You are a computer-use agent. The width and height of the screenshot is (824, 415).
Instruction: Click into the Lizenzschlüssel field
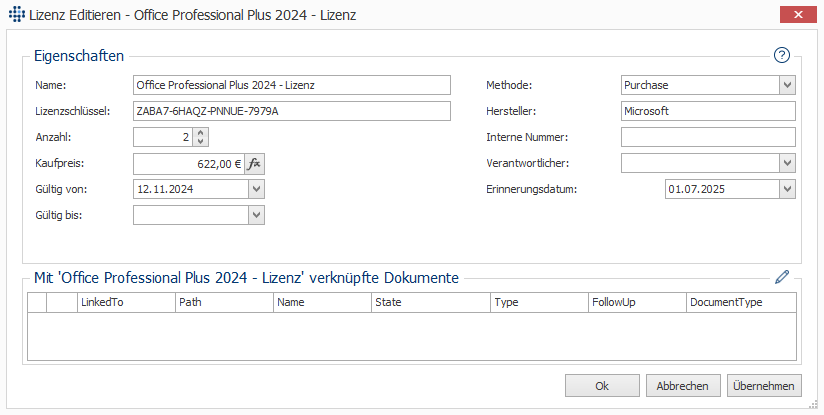(292, 111)
